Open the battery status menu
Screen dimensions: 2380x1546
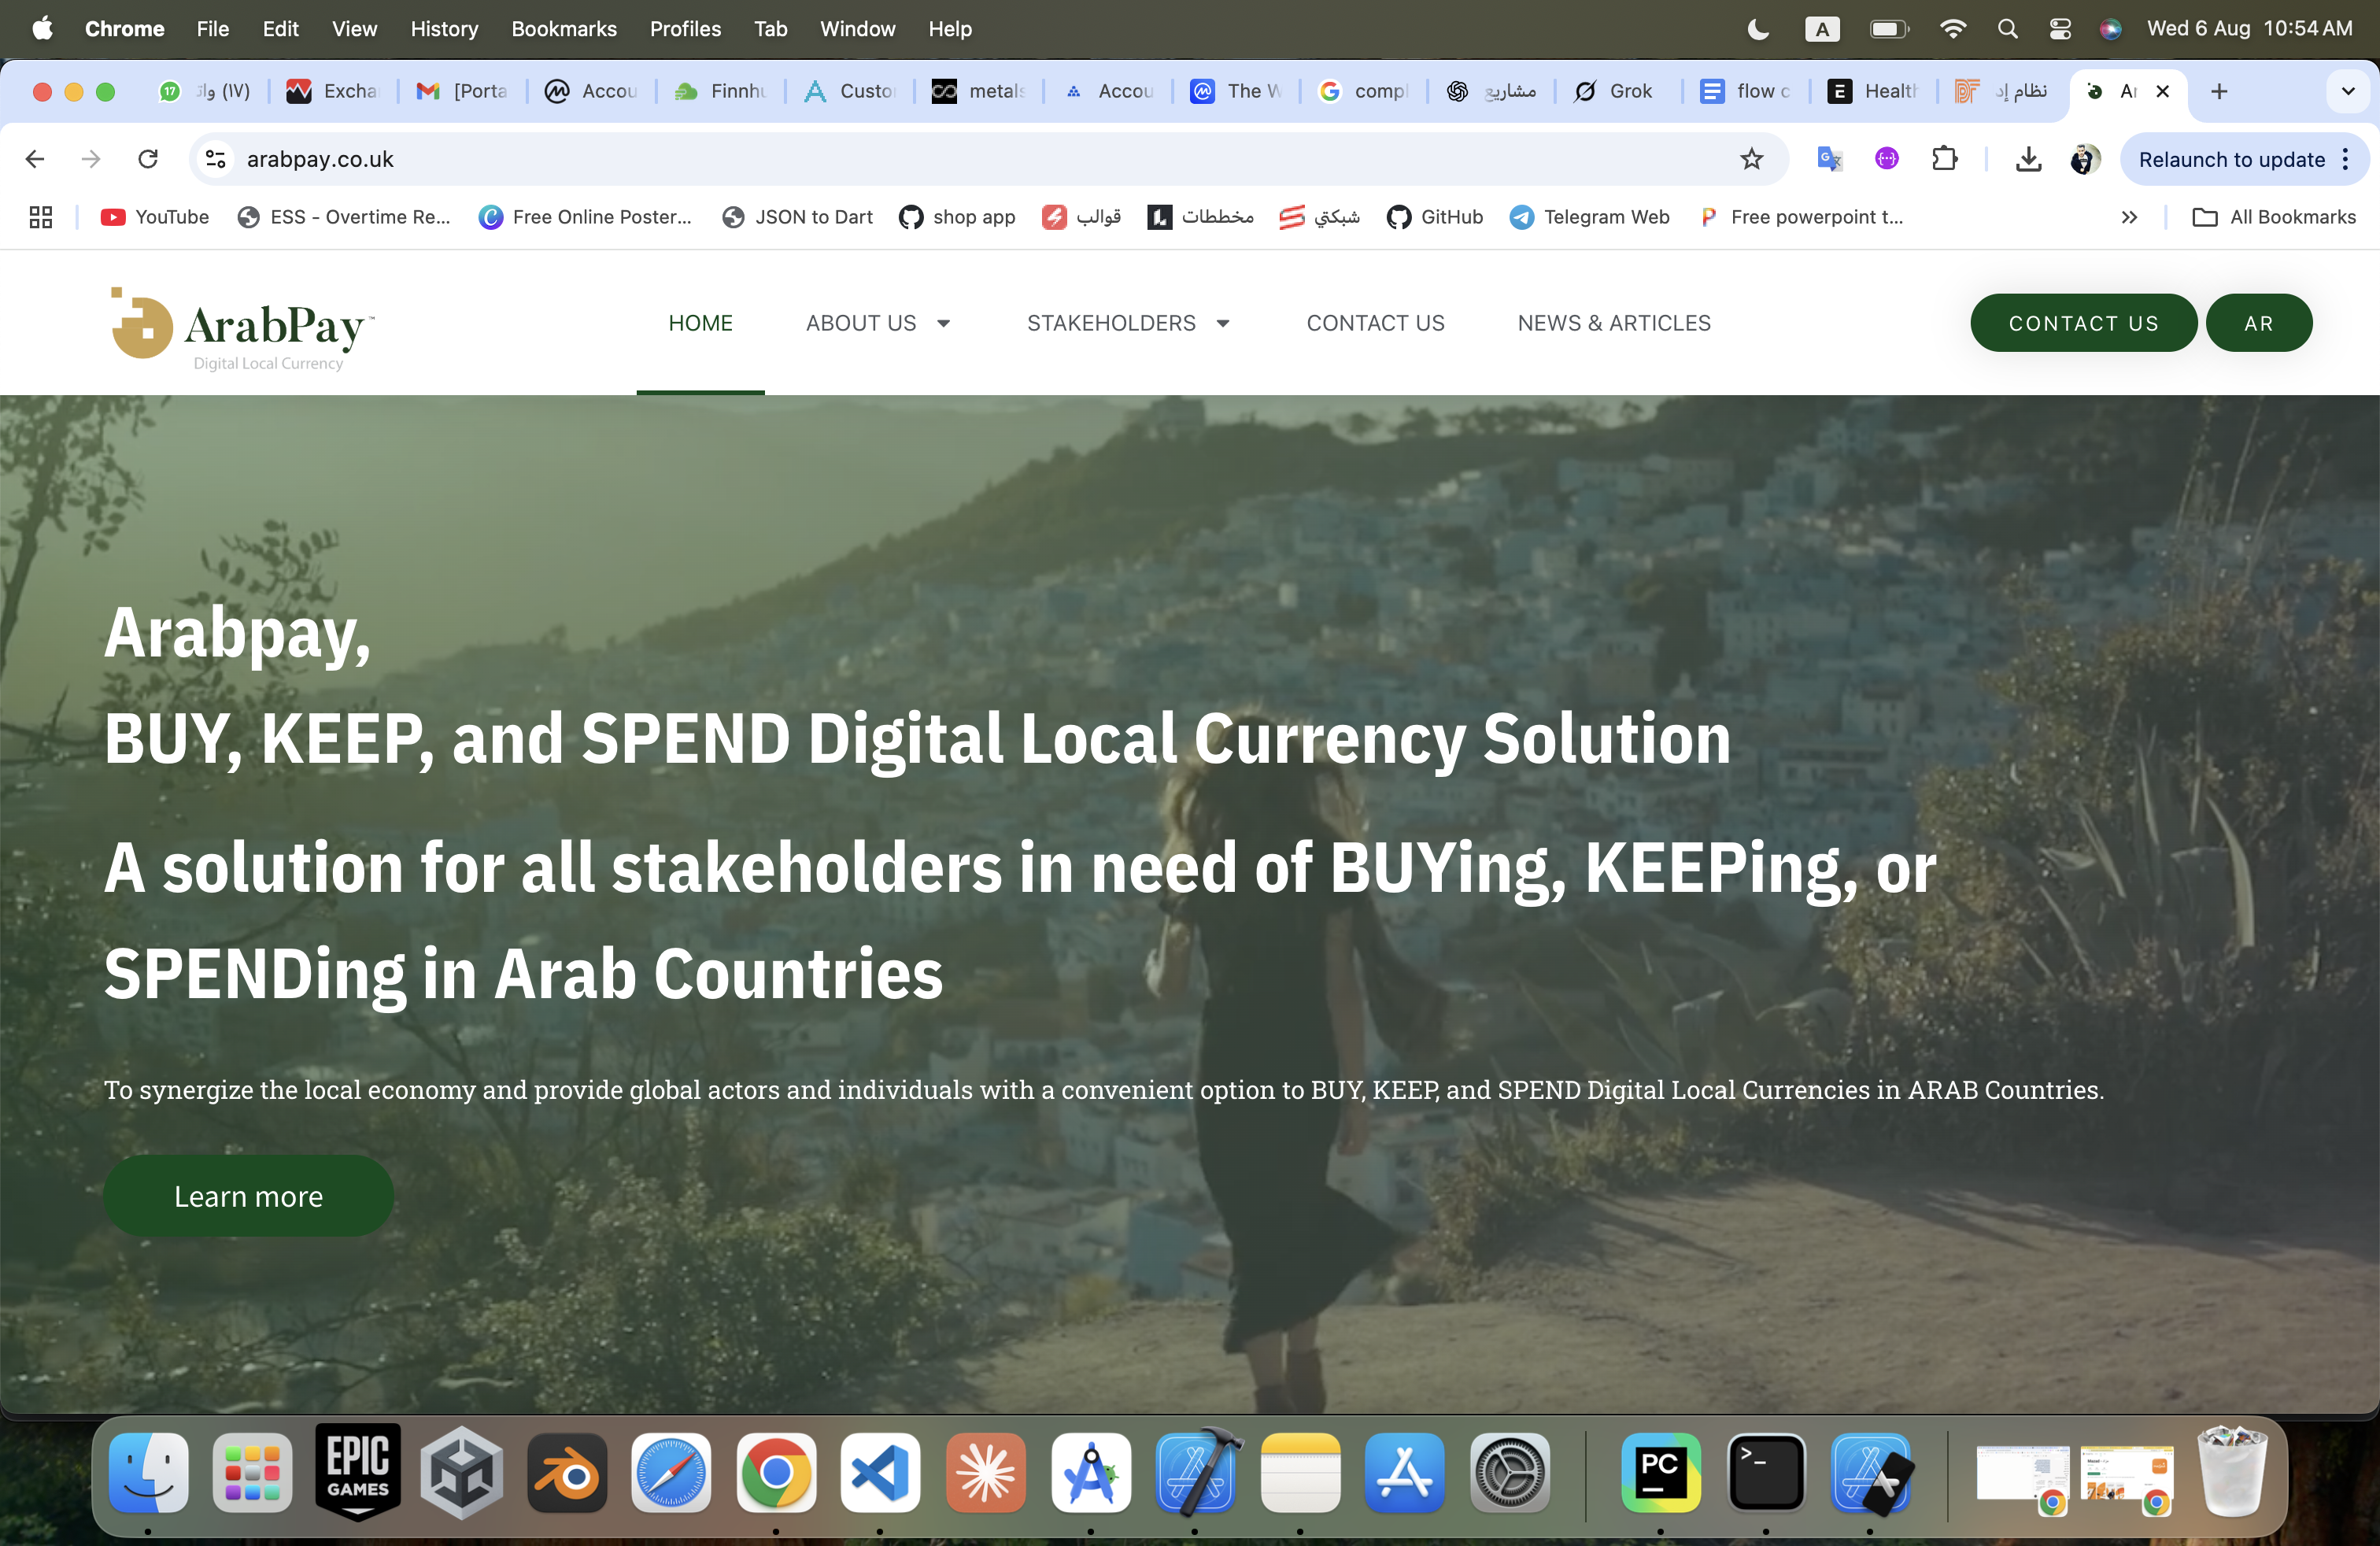pyautogui.click(x=1889, y=29)
